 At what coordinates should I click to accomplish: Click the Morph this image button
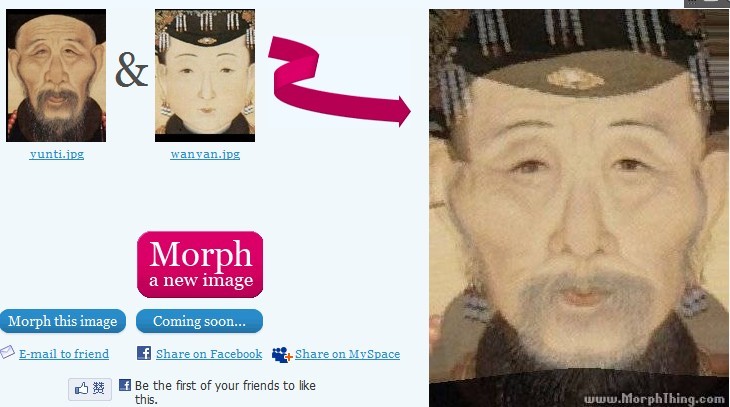[x=63, y=321]
